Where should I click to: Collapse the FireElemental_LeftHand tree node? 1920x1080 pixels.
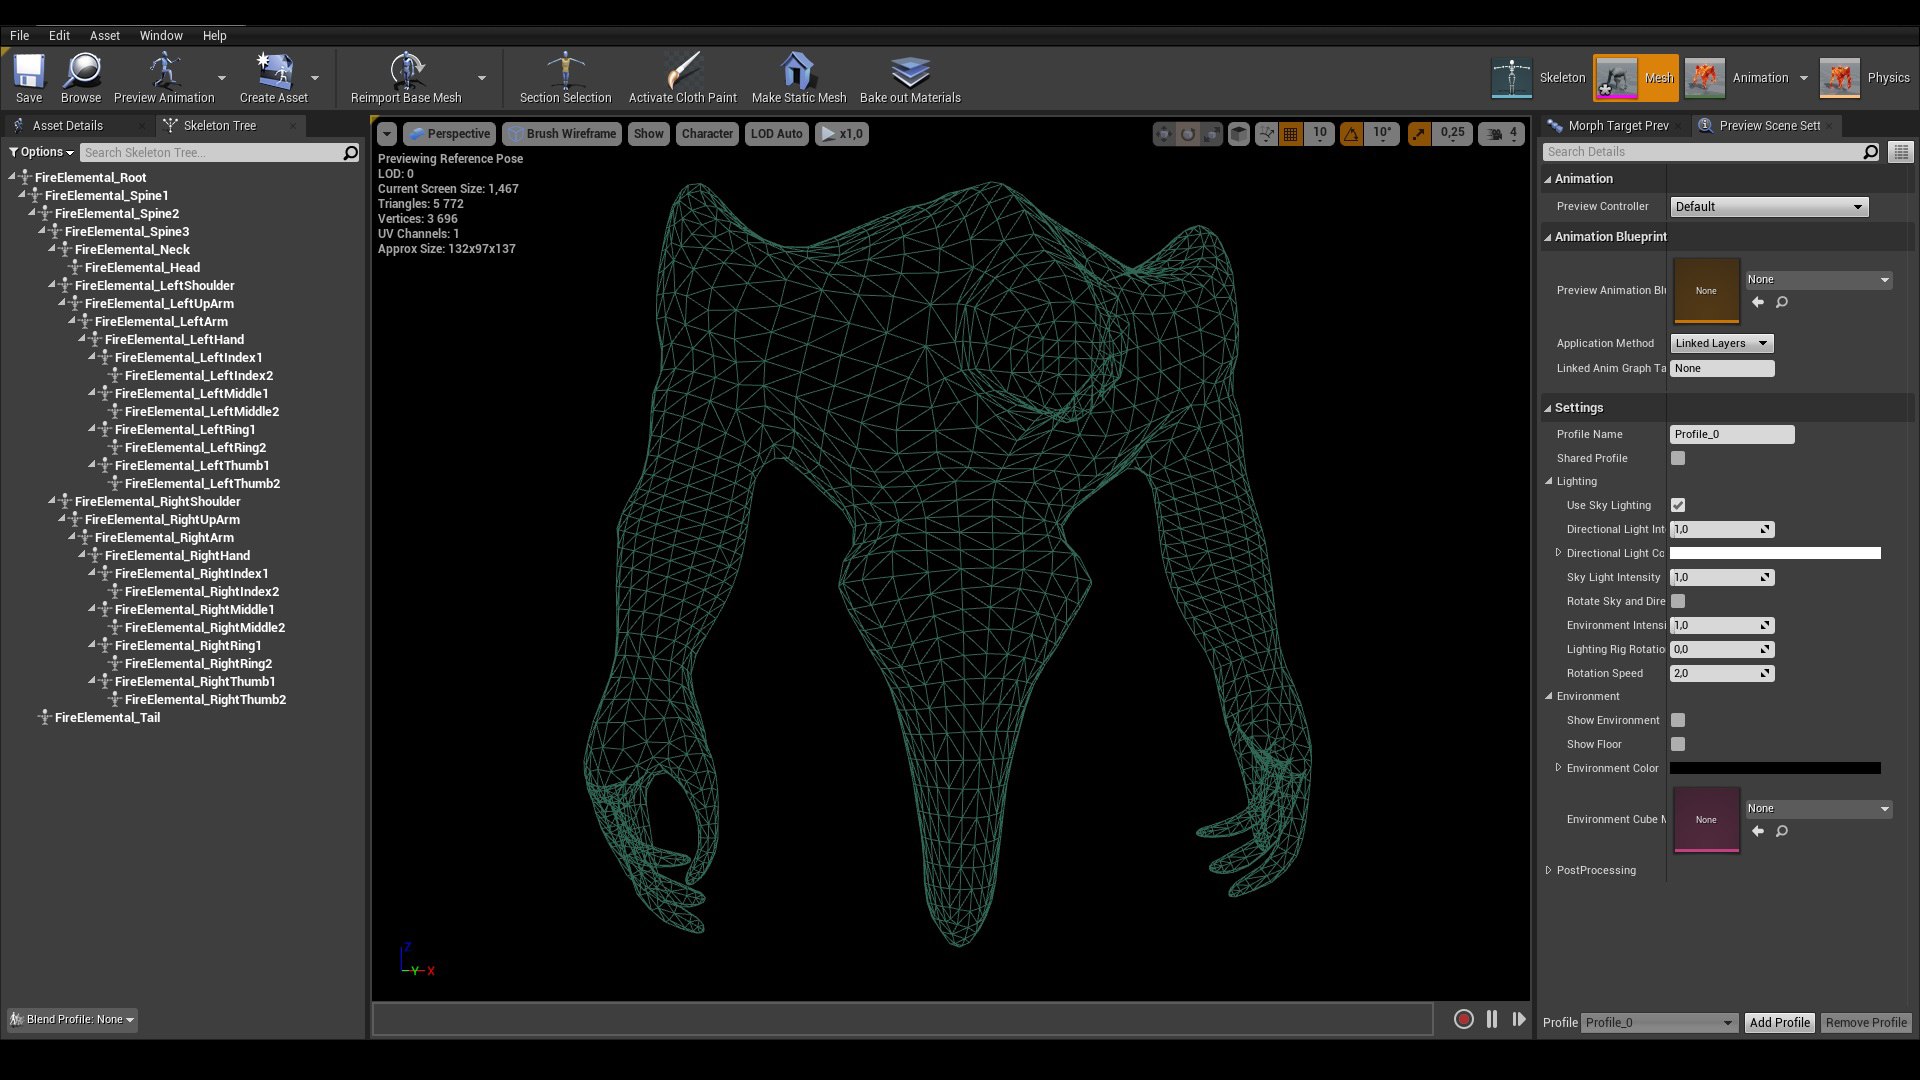(x=82, y=340)
